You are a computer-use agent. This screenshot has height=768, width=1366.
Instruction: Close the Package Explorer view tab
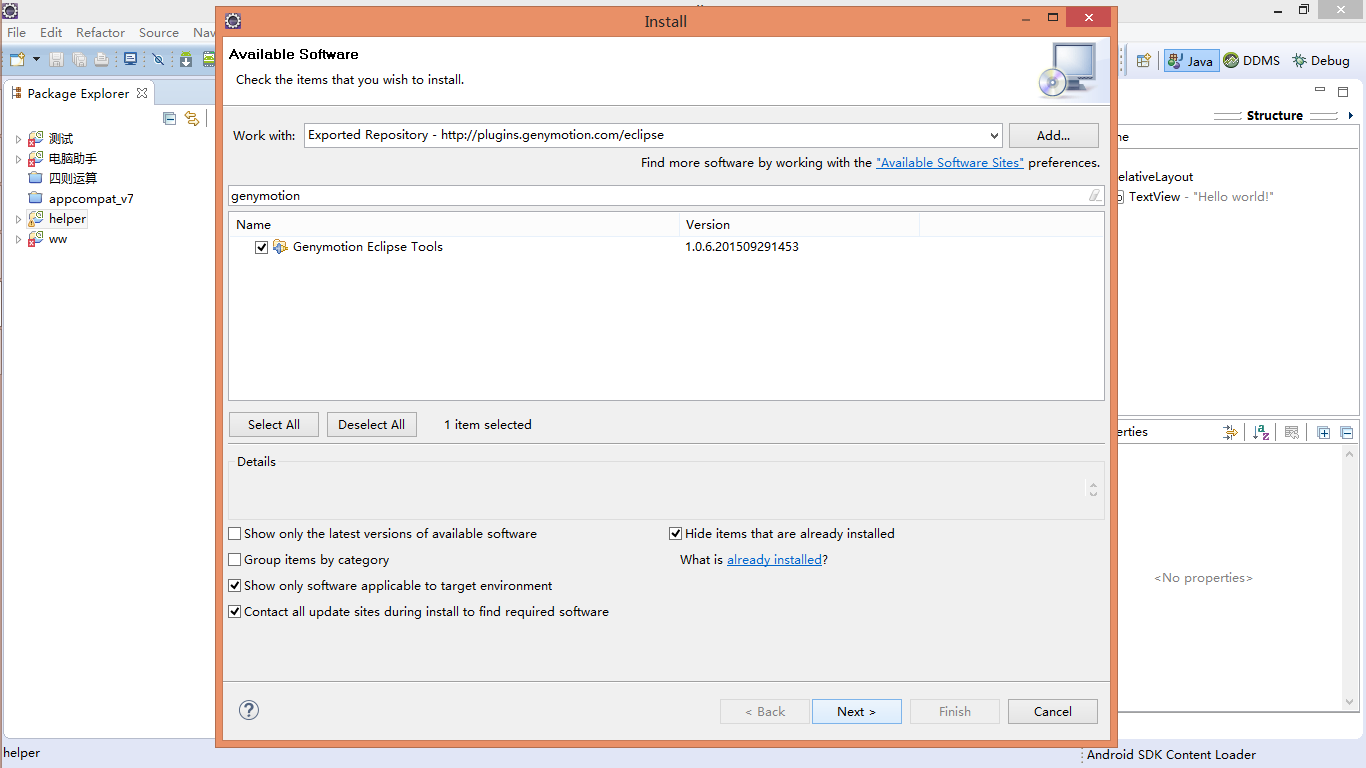pyautogui.click(x=142, y=93)
